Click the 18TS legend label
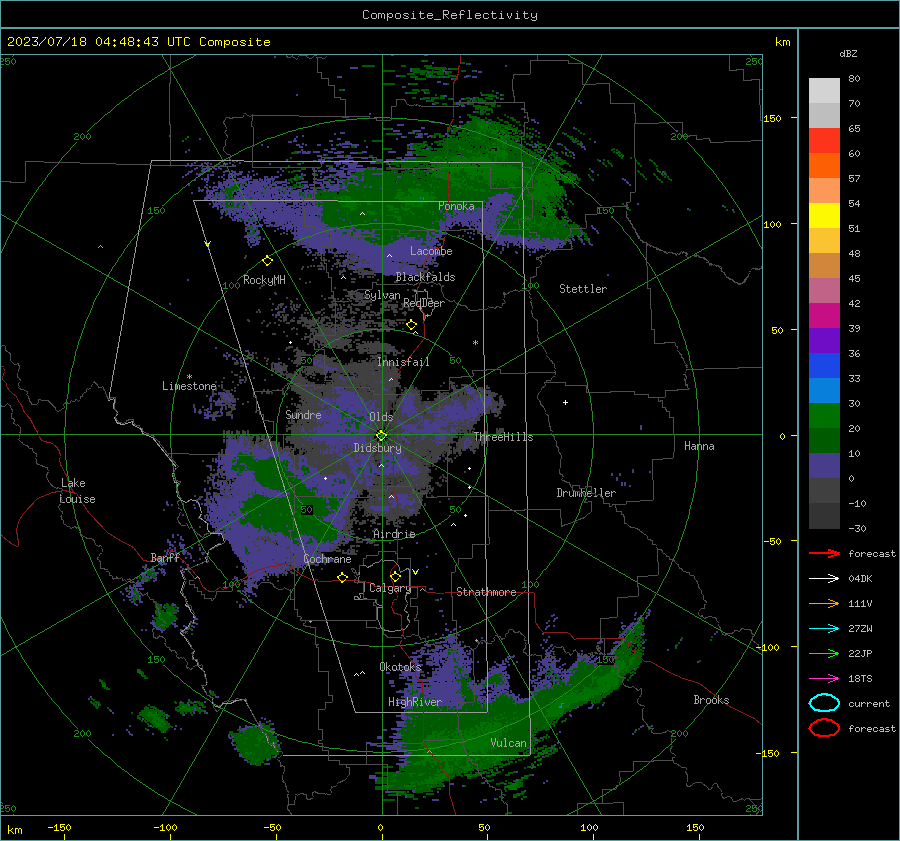 point(860,679)
